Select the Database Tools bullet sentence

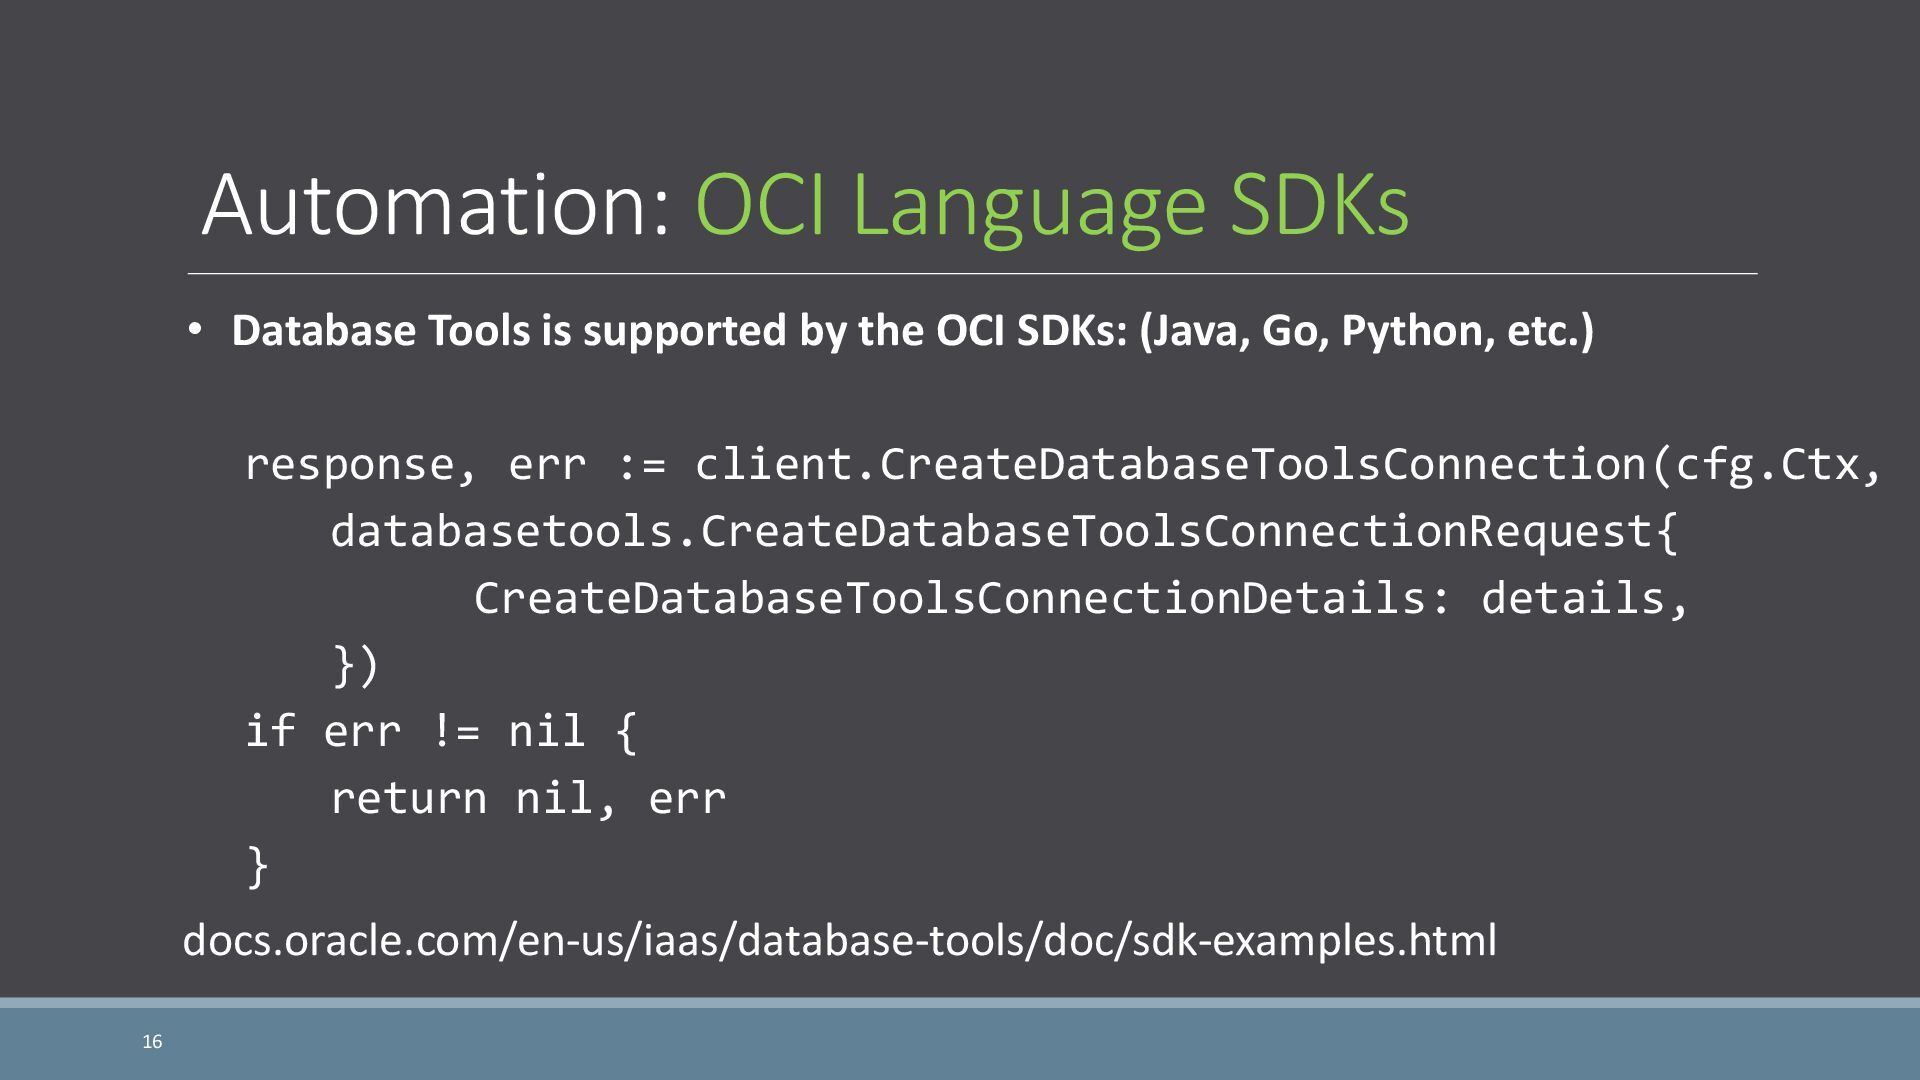[x=912, y=331]
